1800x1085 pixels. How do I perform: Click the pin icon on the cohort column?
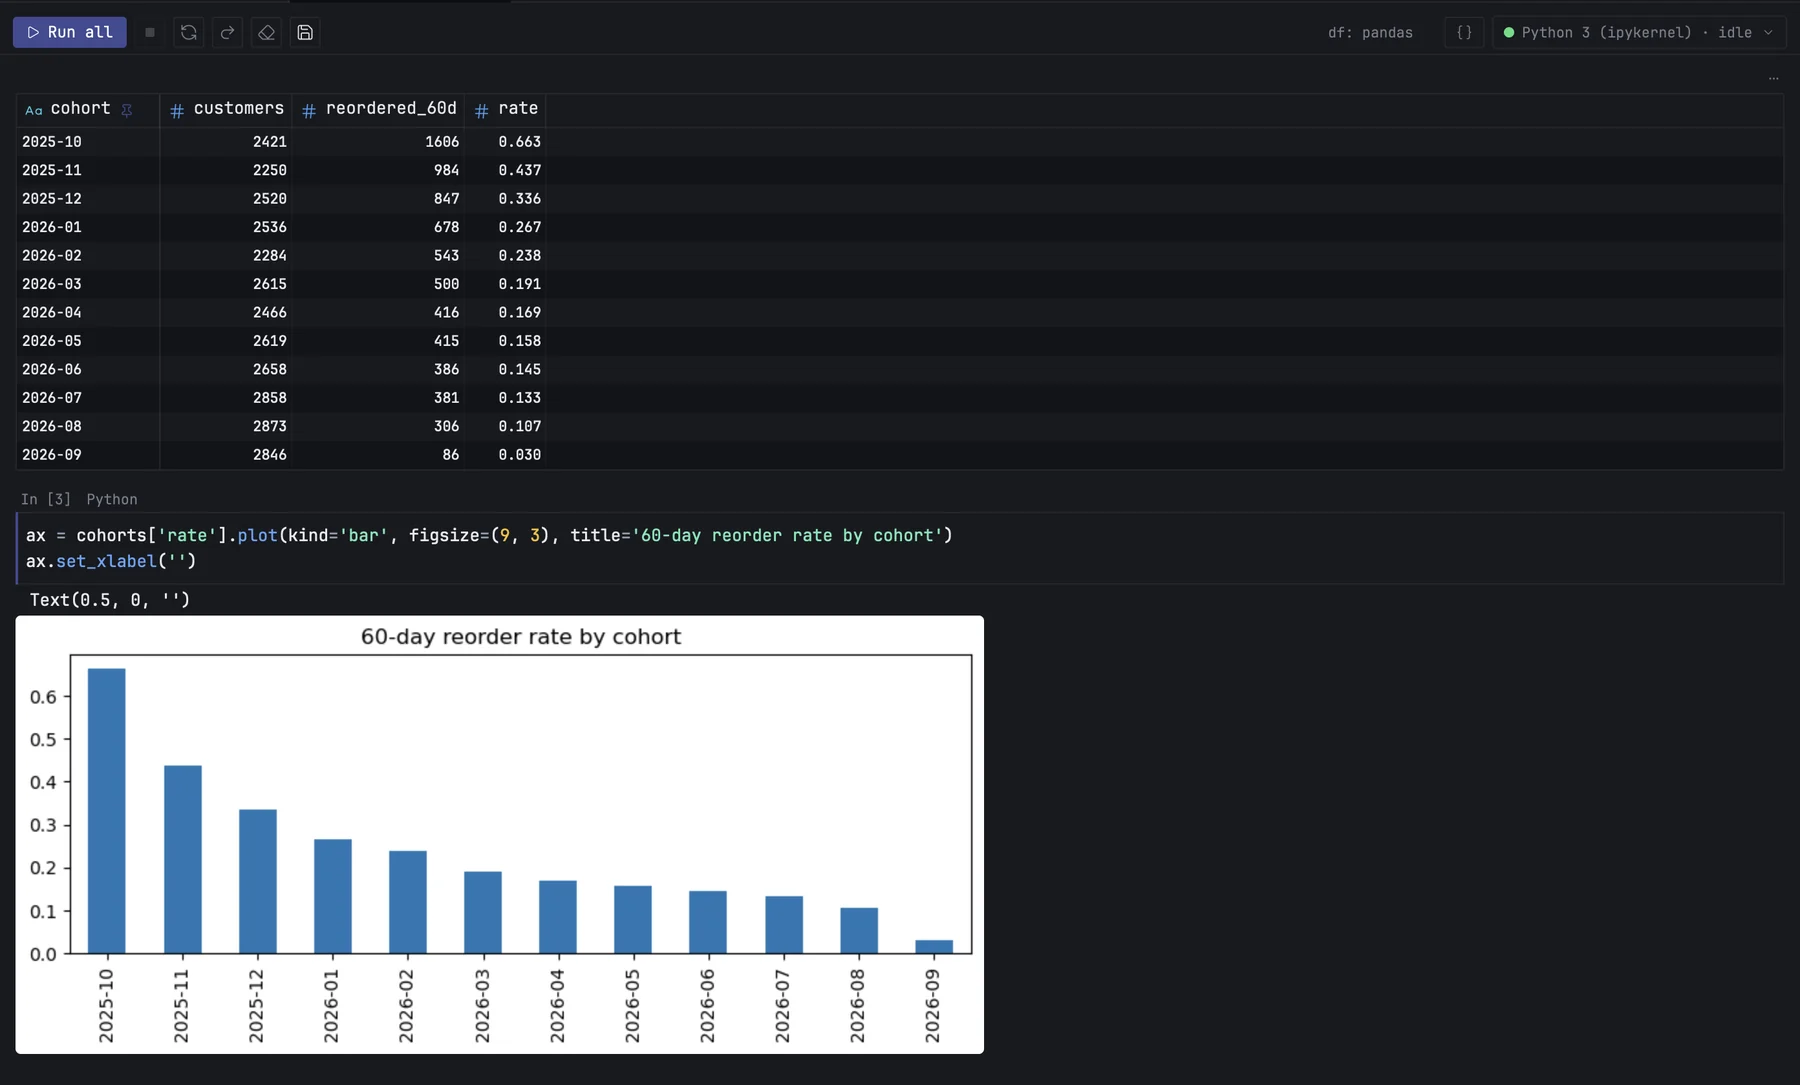pyautogui.click(x=127, y=110)
